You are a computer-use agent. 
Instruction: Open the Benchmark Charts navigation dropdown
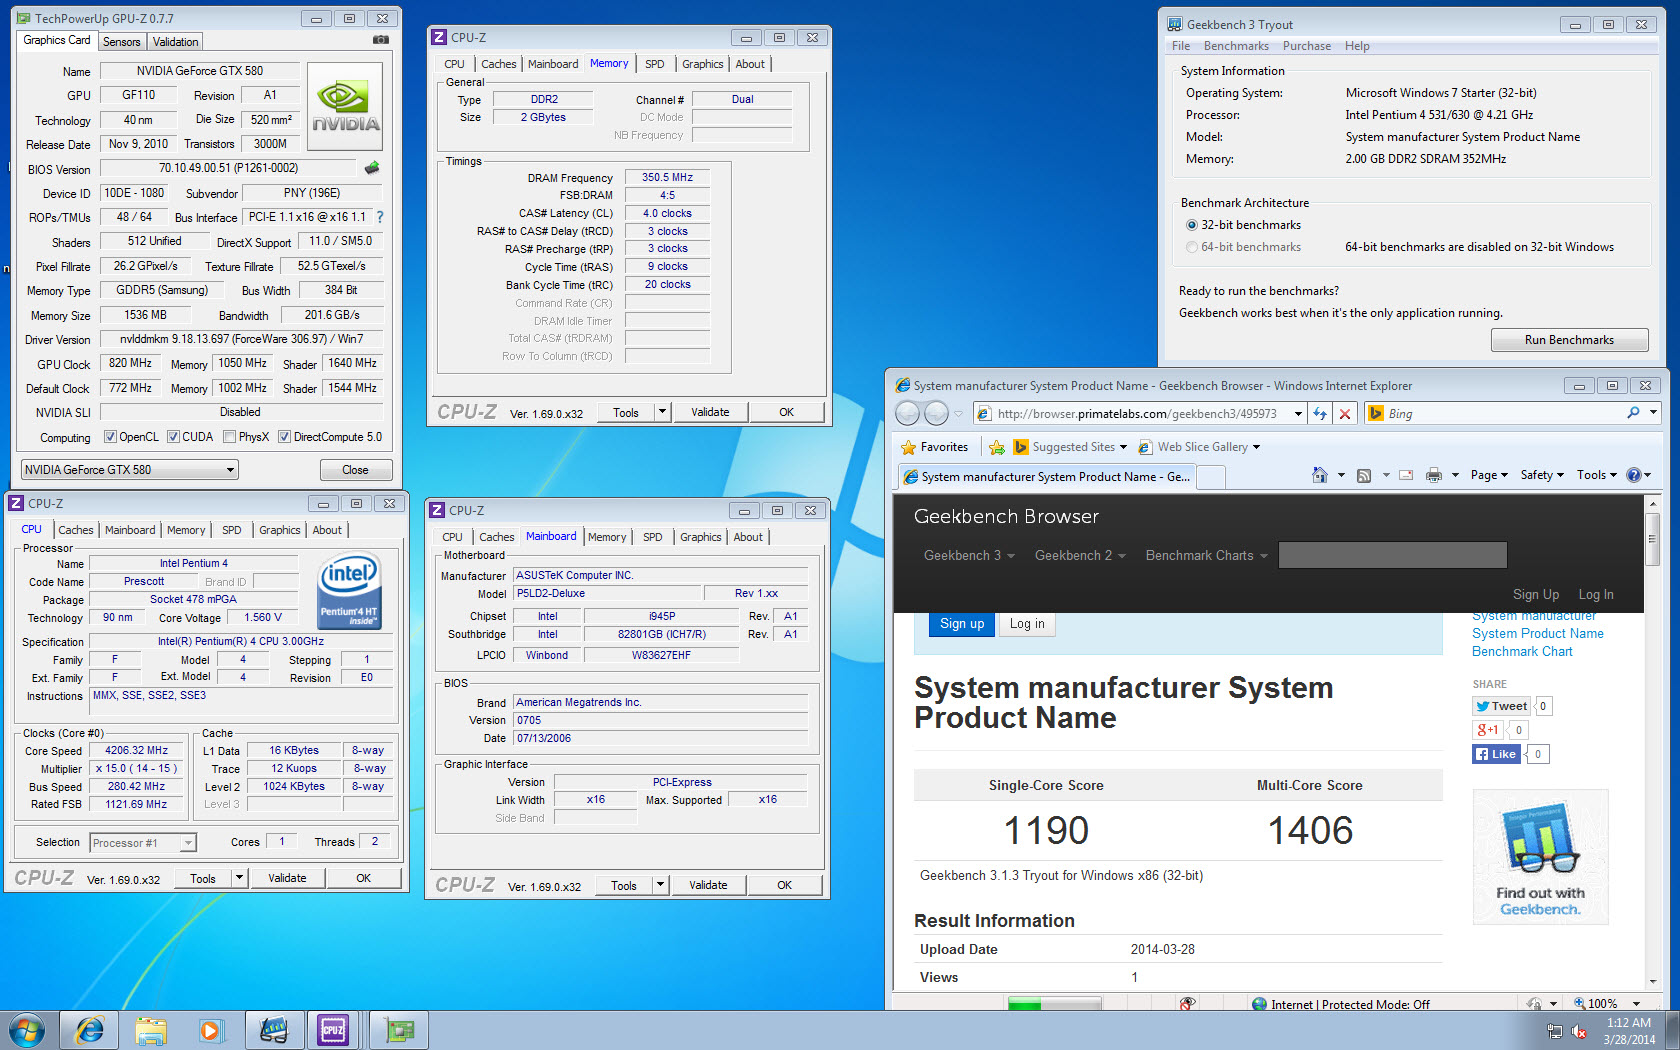pos(1207,556)
